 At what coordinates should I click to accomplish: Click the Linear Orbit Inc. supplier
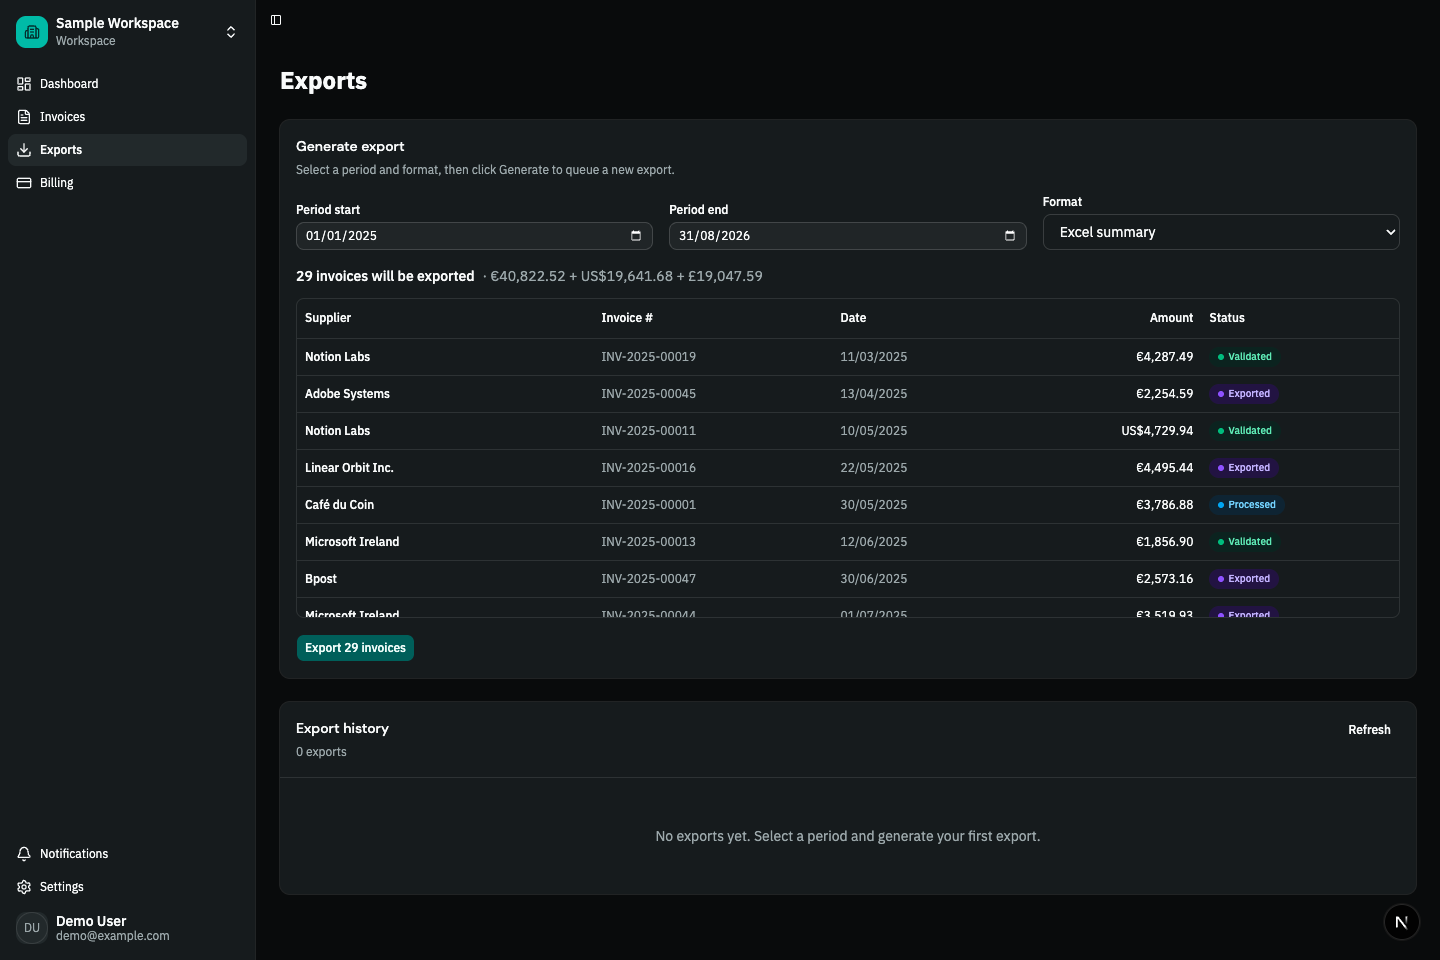(349, 468)
